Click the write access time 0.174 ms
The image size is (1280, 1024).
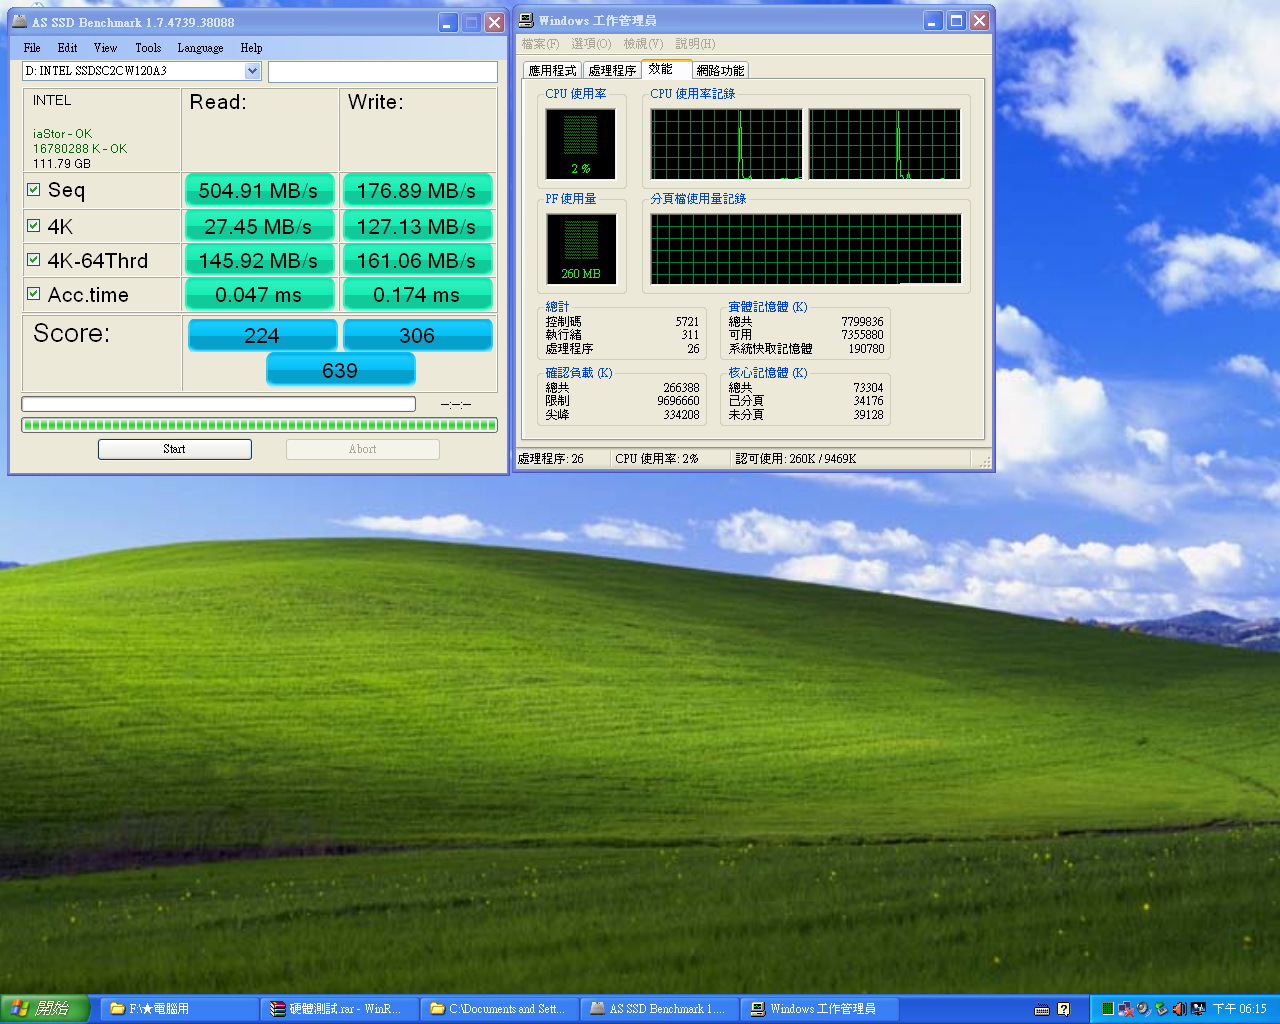[x=416, y=294]
